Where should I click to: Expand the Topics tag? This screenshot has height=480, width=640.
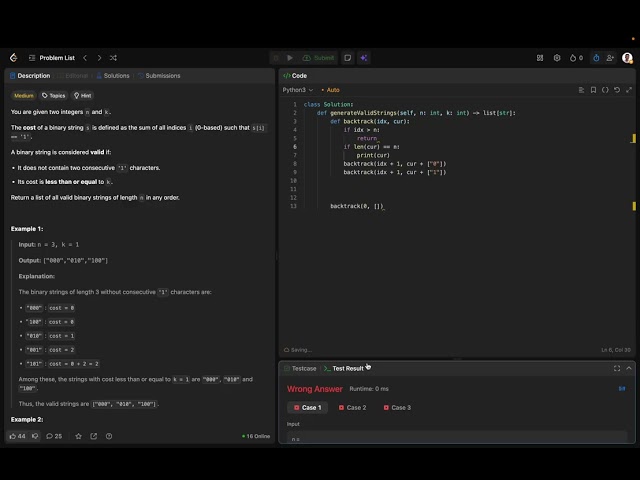pyautogui.click(x=53, y=96)
